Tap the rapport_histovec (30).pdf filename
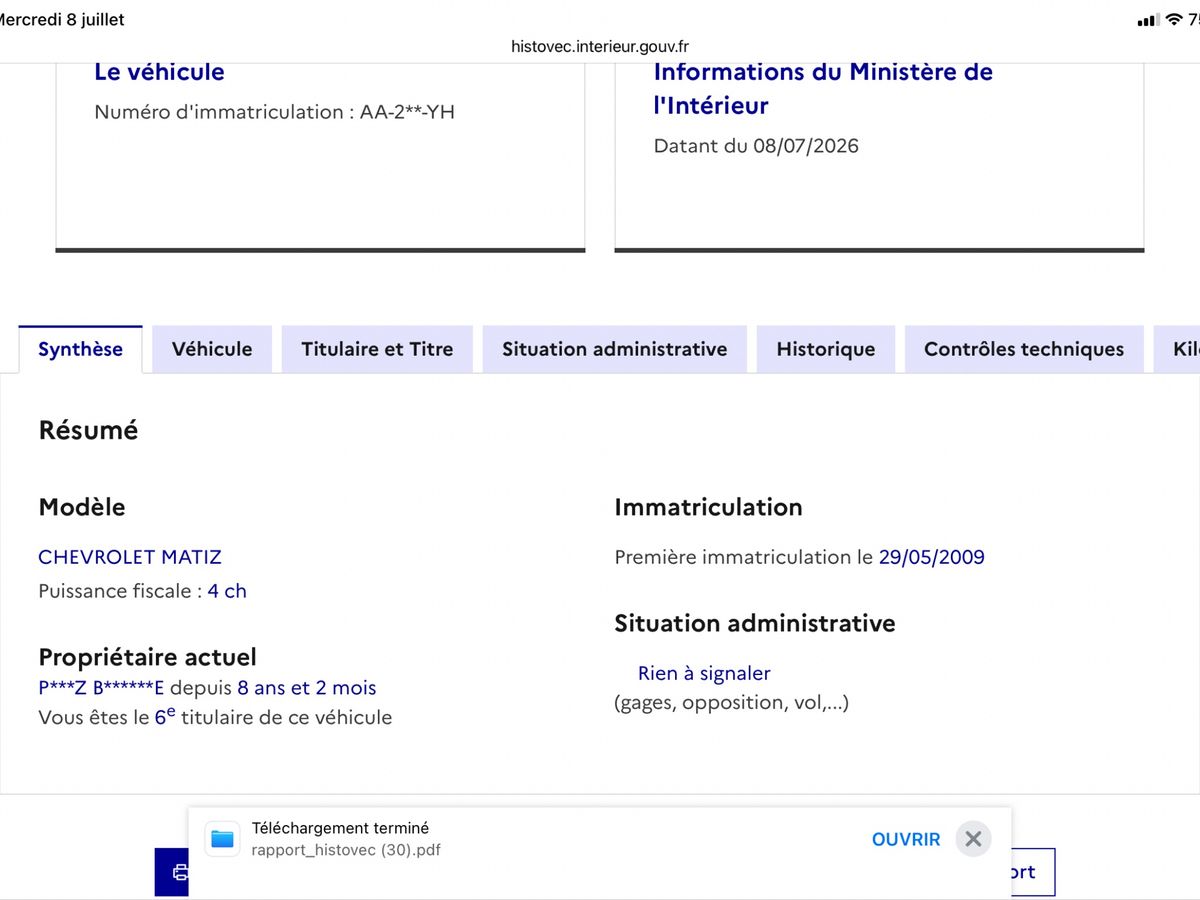This screenshot has height=900, width=1200. tap(346, 850)
